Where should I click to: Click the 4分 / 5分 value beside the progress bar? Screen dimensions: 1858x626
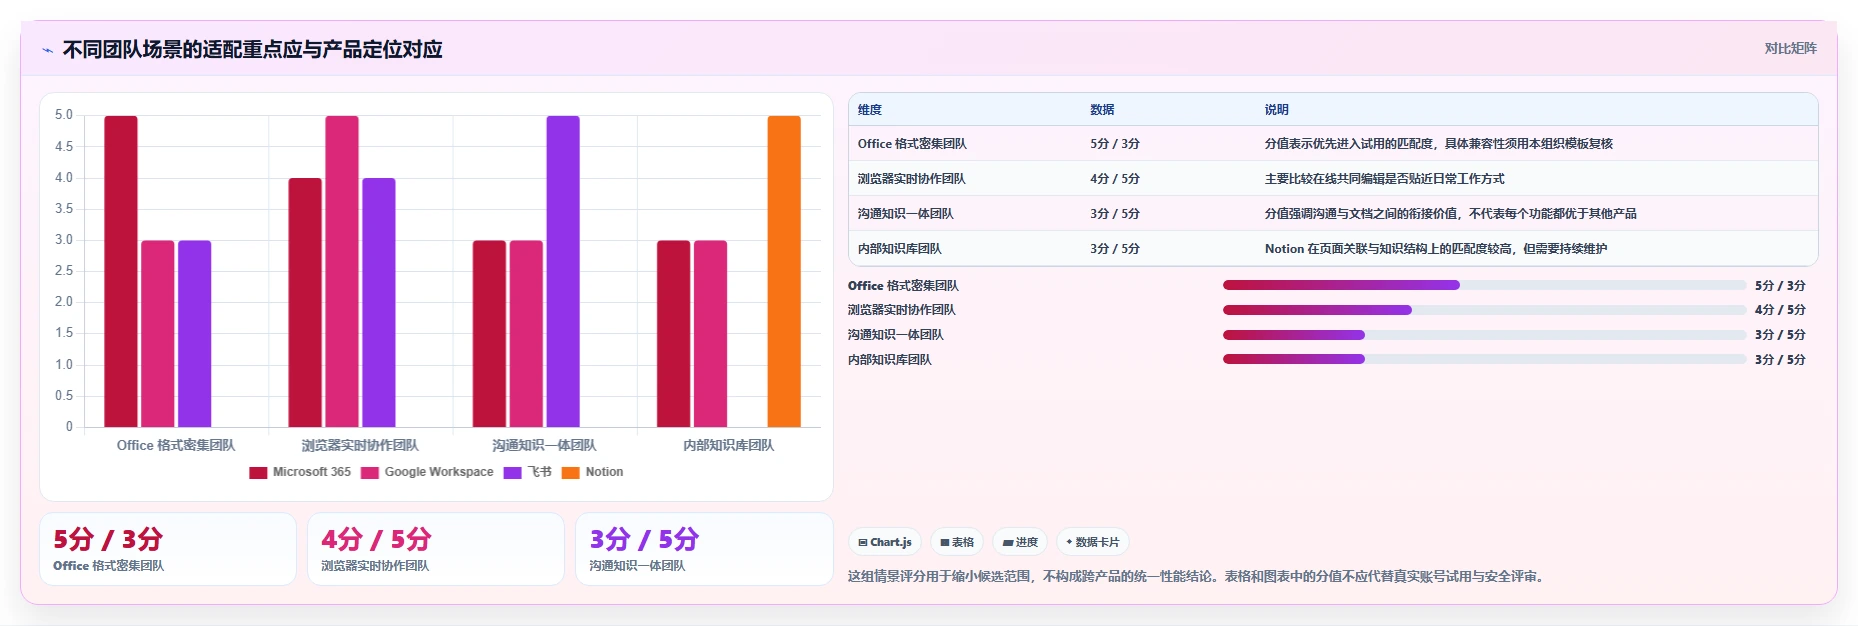pyautogui.click(x=1780, y=310)
